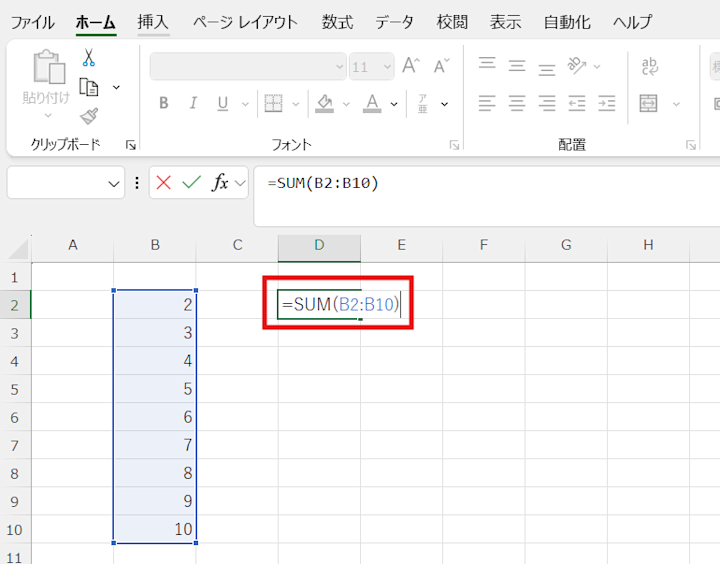Cancel formula entry with red X
Screen dimensions: 720x564
point(163,183)
